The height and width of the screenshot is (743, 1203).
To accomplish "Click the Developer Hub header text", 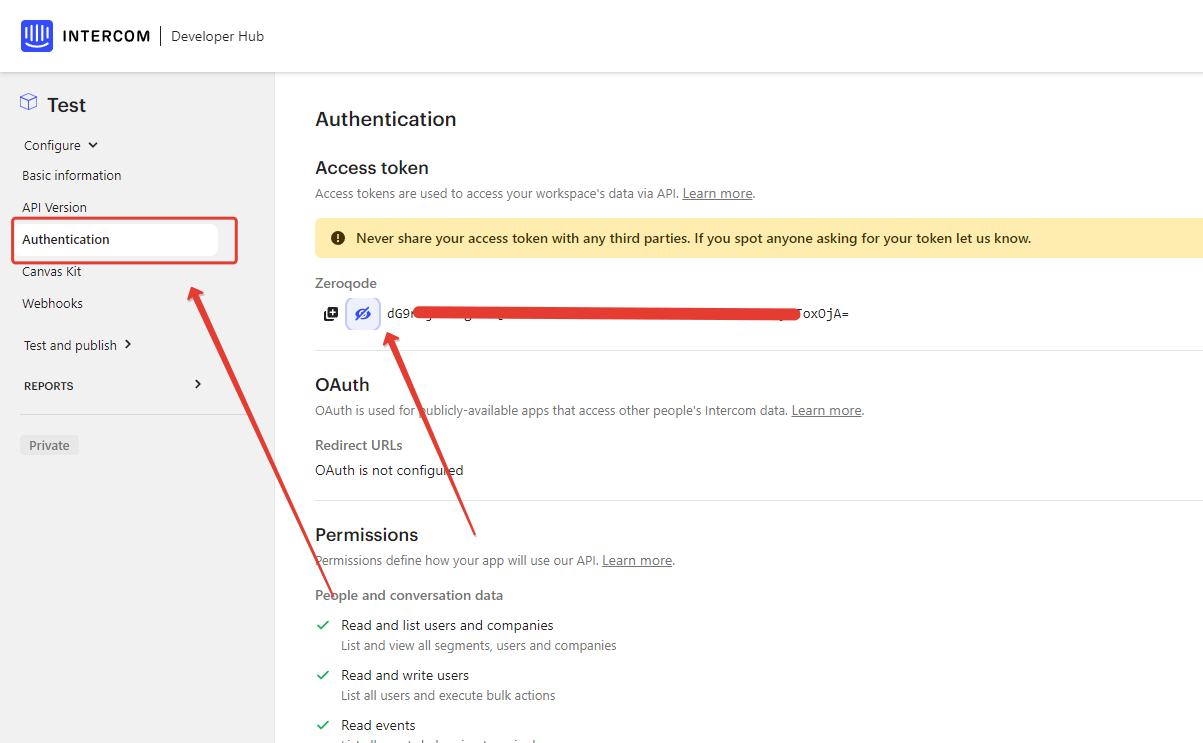I will tap(218, 36).
